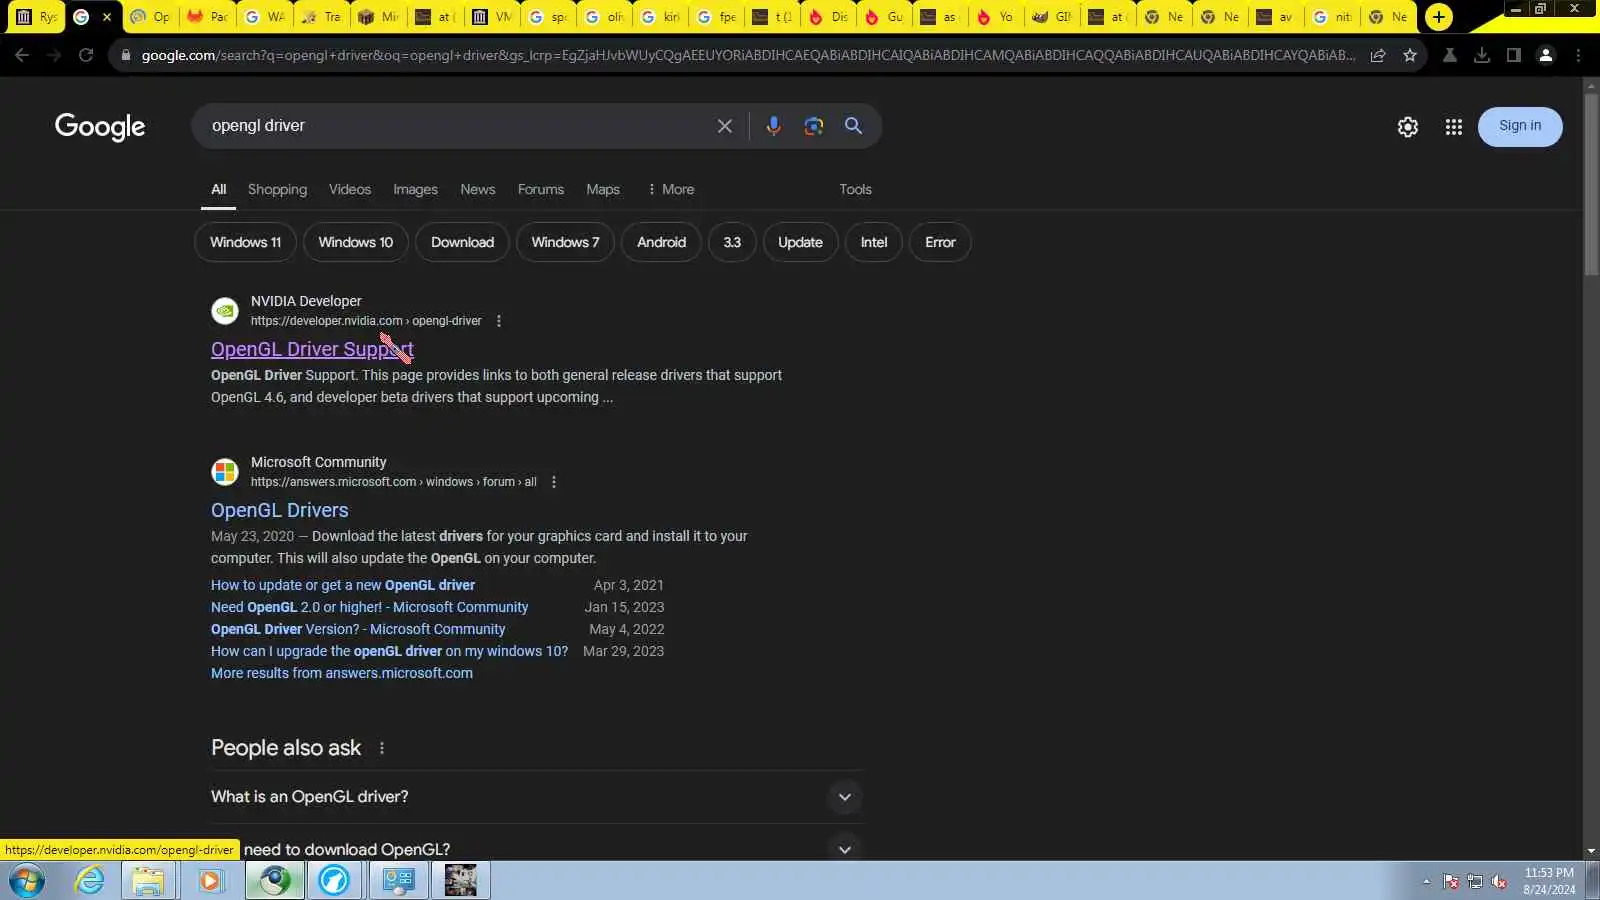
Task: Share this page from the address bar
Action: (1378, 55)
